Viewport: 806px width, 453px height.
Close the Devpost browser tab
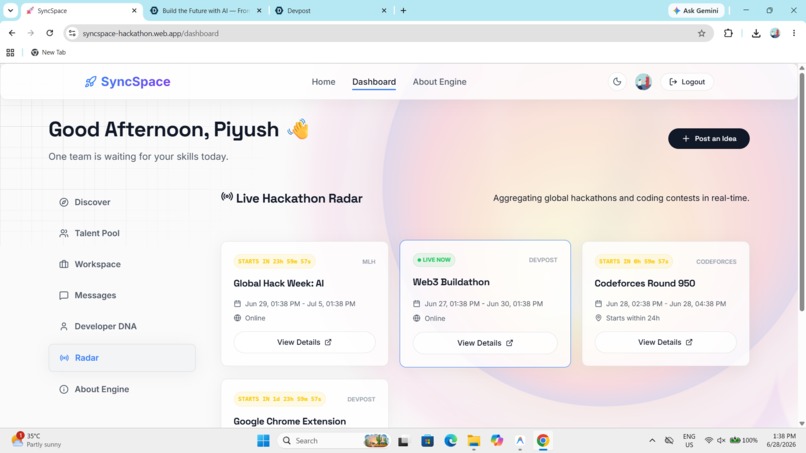coord(383,10)
